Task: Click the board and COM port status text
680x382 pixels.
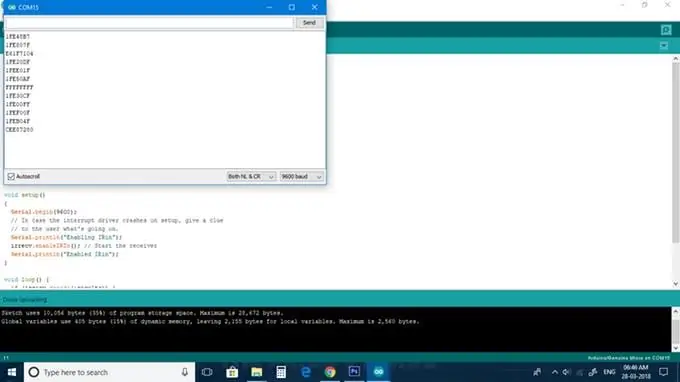Action: (628, 358)
